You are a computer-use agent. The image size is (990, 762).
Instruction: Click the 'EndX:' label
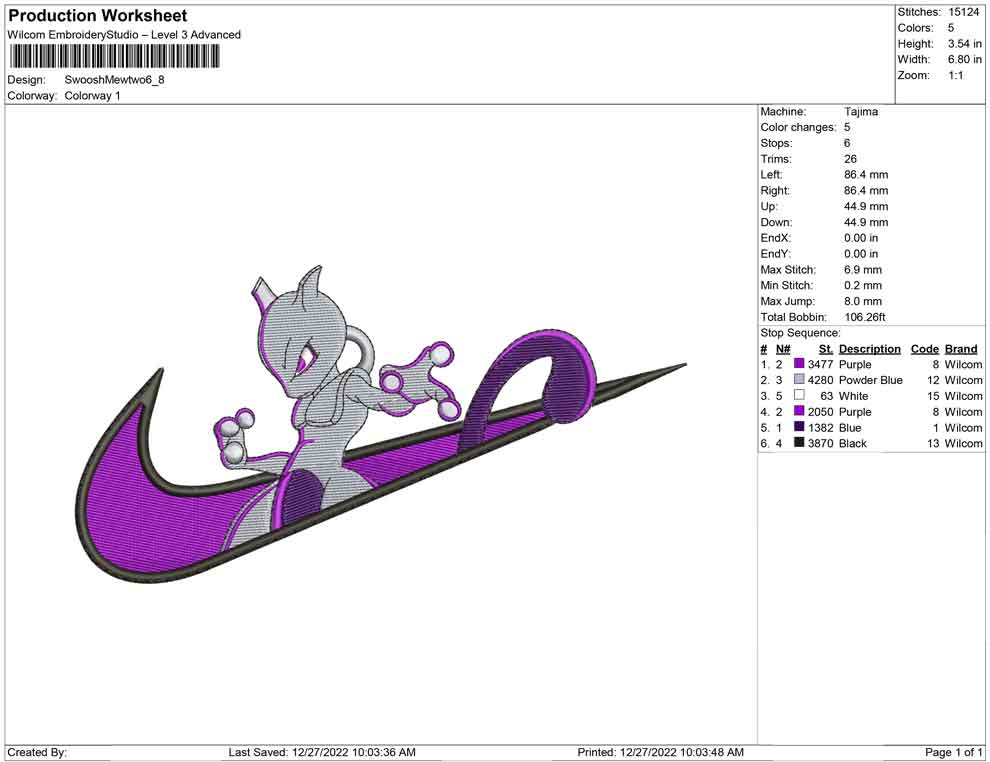tap(776, 237)
